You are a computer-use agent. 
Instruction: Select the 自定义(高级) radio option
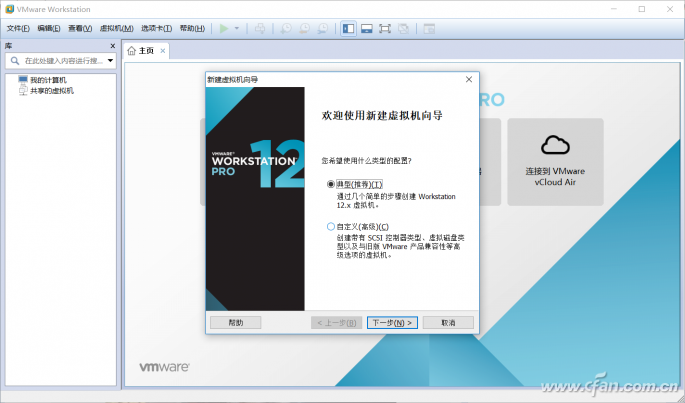[331, 226]
